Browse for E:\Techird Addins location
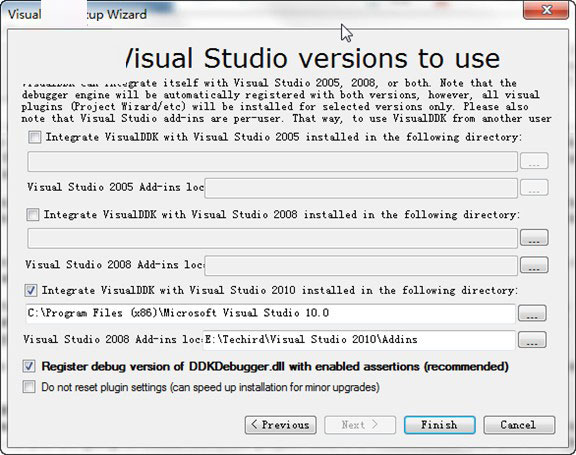The height and width of the screenshot is (455, 576). (x=532, y=340)
